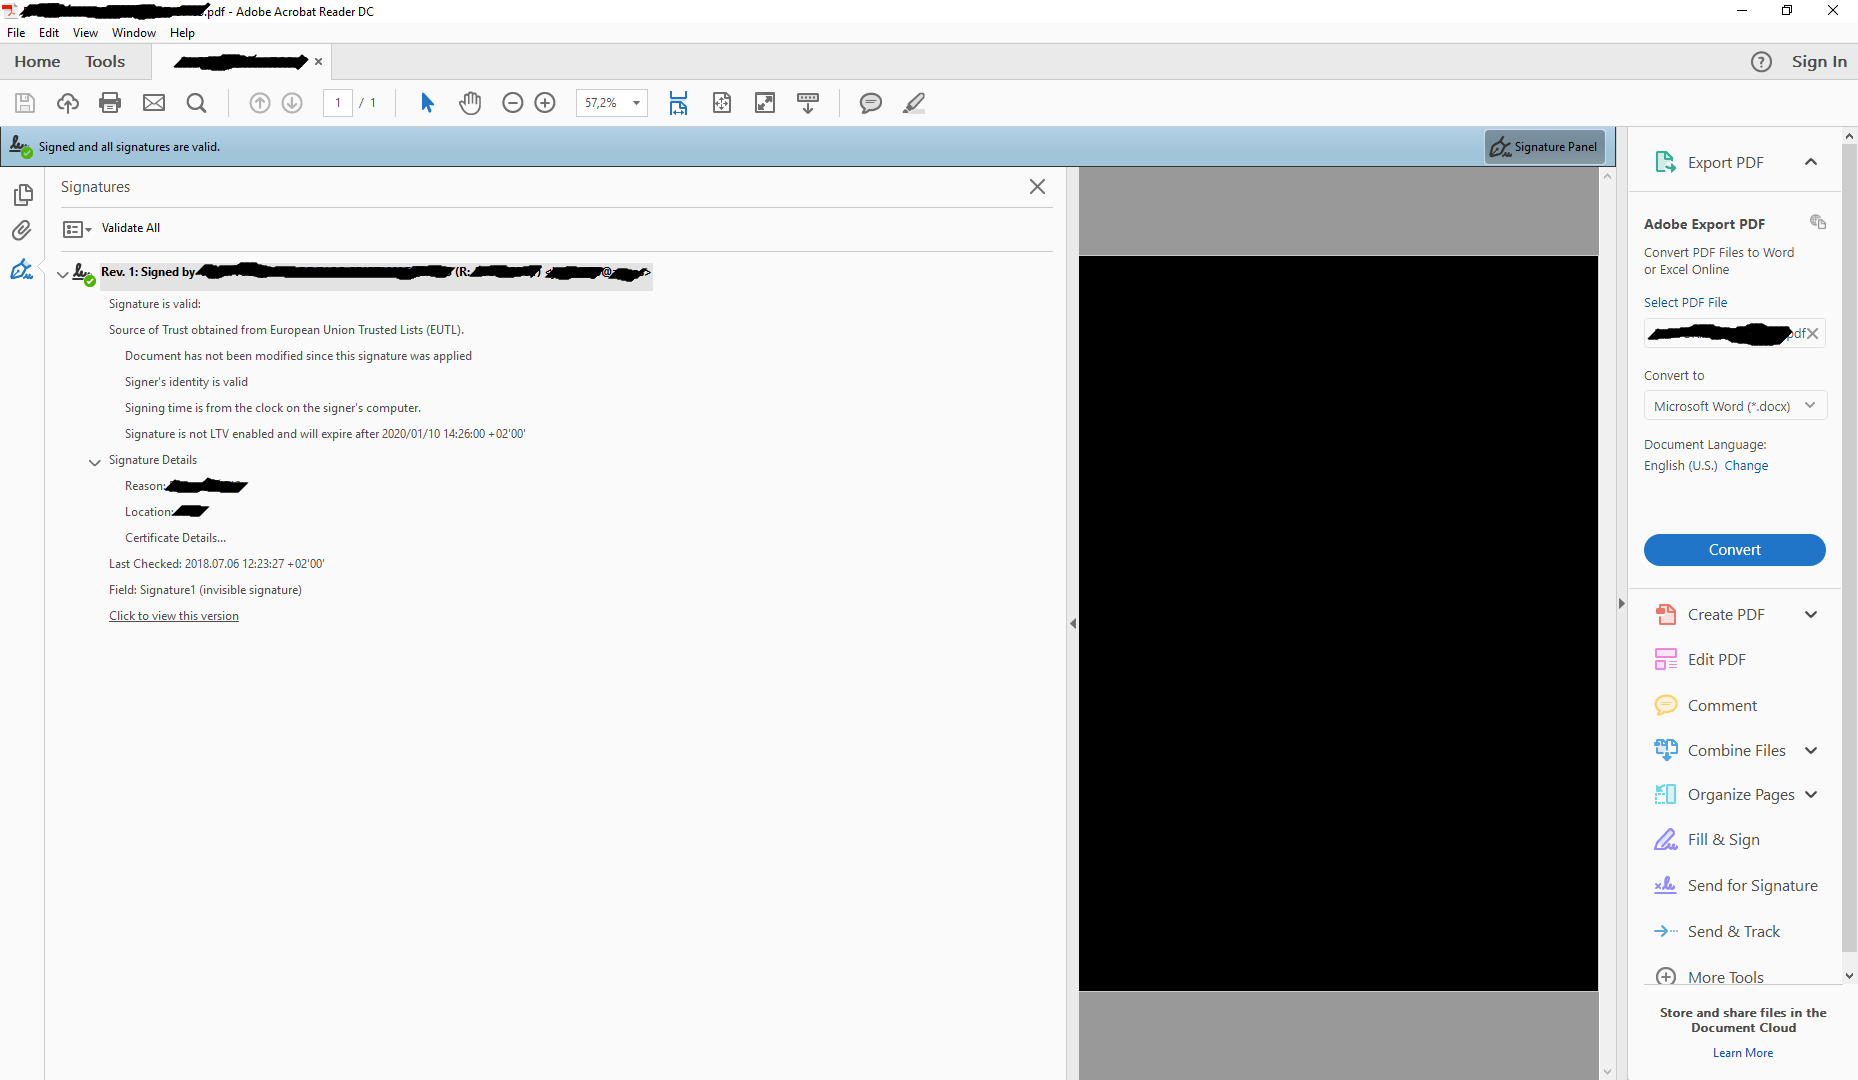The height and width of the screenshot is (1080, 1858).
Task: Activate the hand pan tool
Action: (470, 103)
